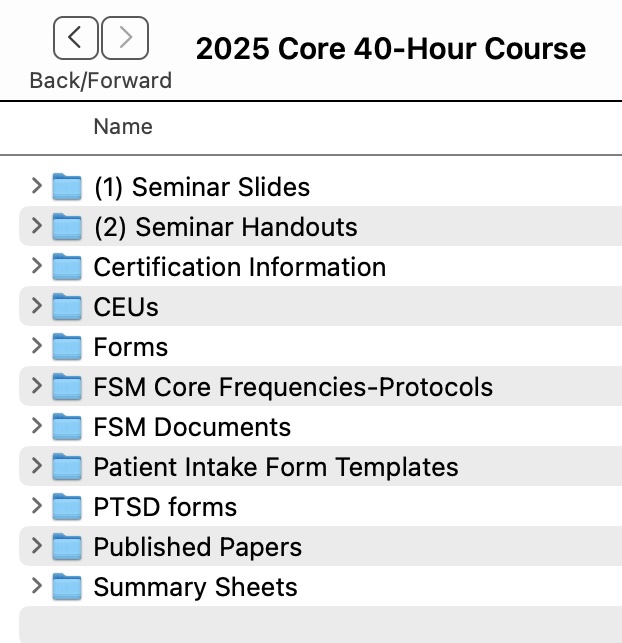Click the 2025 Core 40-Hour Course title

point(391,48)
